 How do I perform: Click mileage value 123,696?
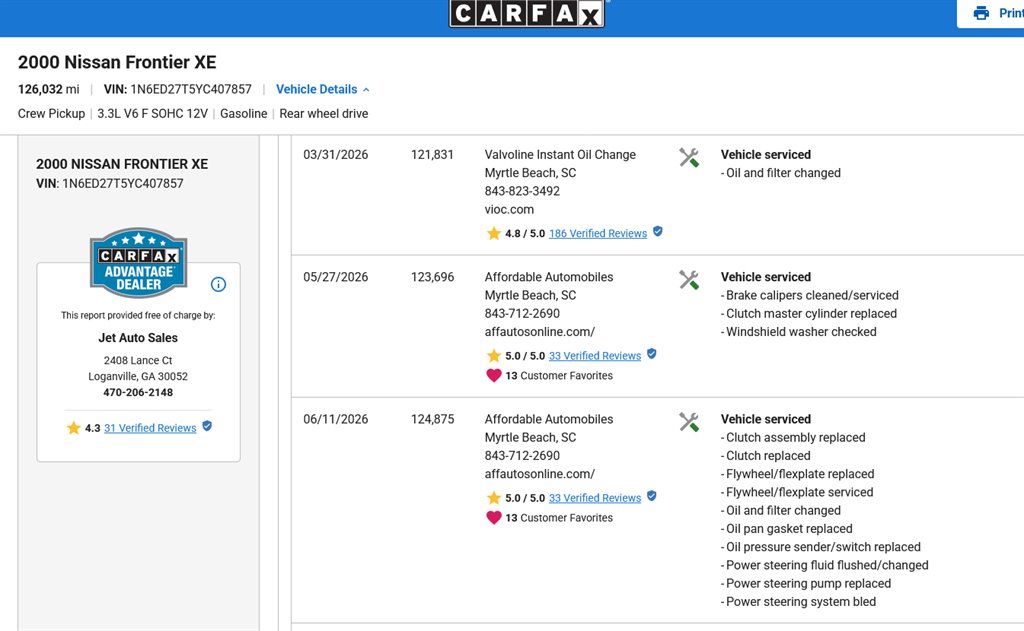point(432,277)
